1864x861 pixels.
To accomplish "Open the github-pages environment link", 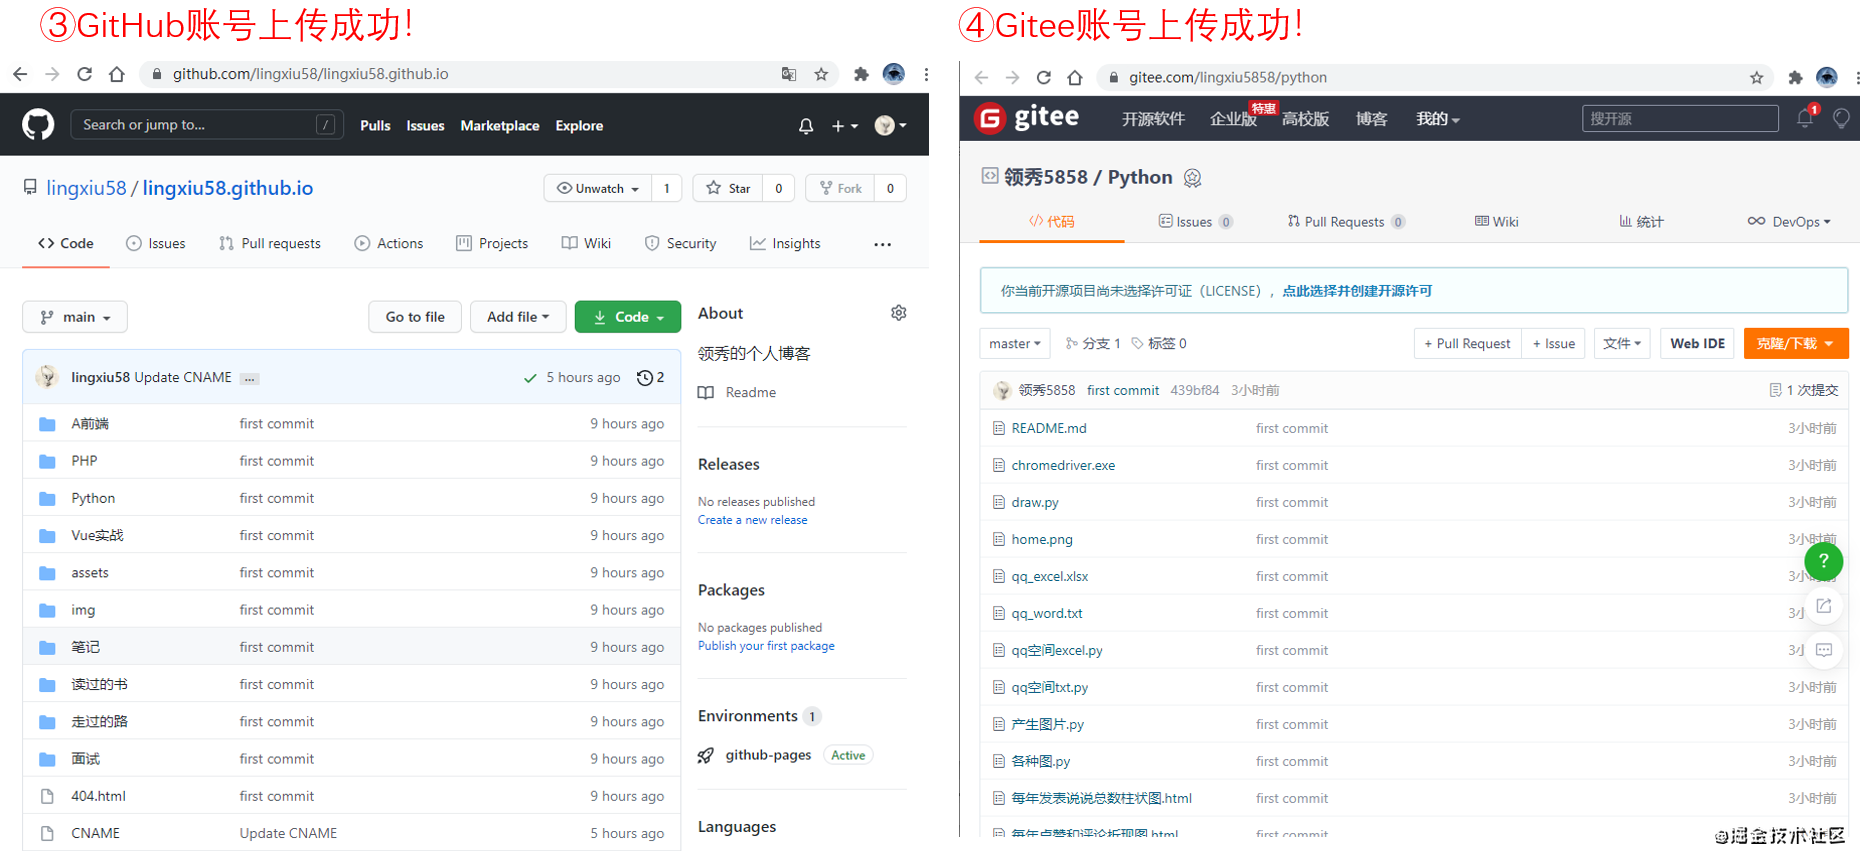I will [768, 755].
